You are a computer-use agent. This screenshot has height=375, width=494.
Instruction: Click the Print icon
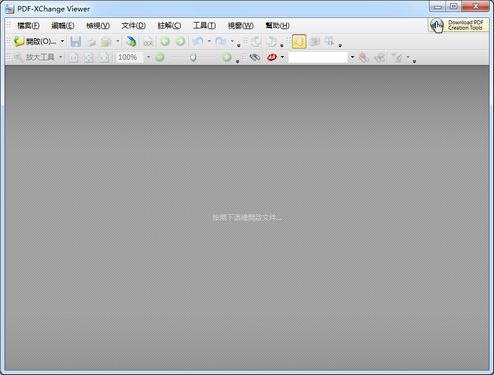point(91,42)
